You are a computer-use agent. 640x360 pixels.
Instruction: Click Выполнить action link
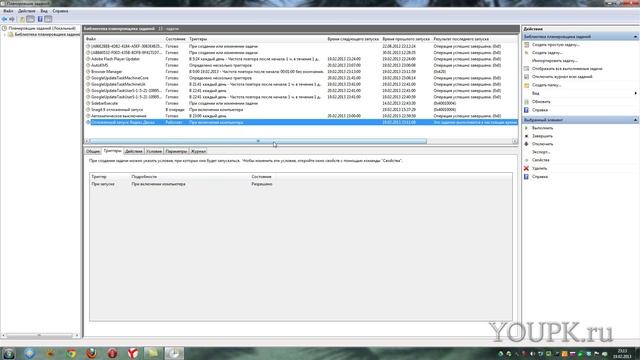pyautogui.click(x=542, y=128)
